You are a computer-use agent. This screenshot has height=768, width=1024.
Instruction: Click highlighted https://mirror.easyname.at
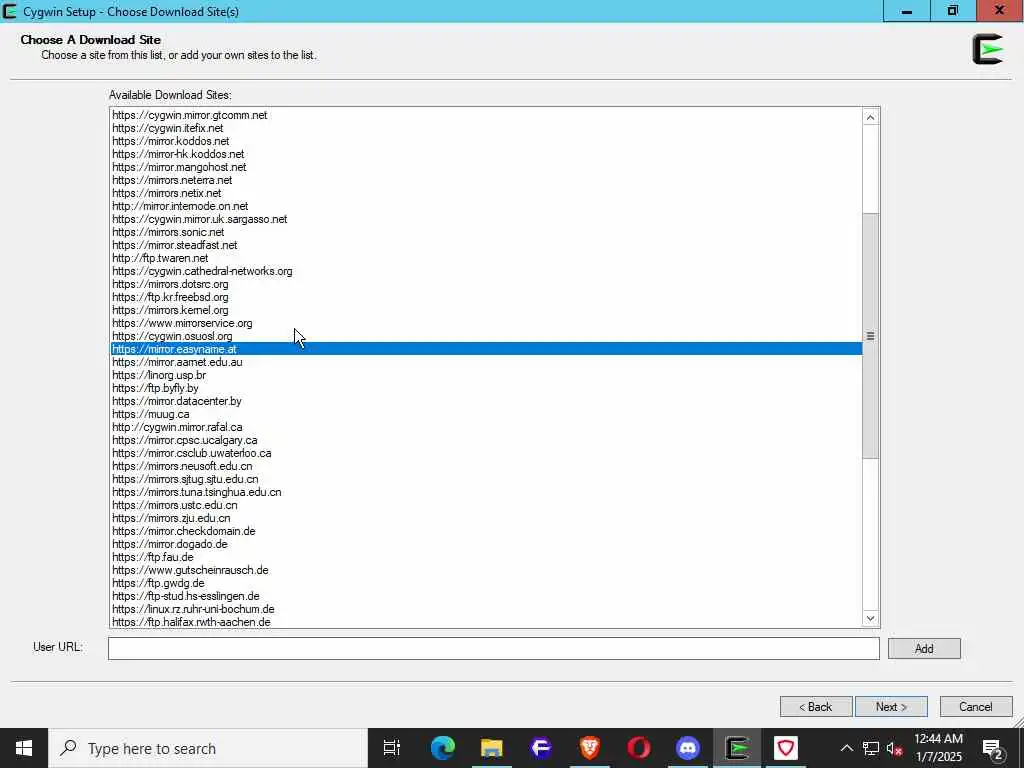point(486,349)
